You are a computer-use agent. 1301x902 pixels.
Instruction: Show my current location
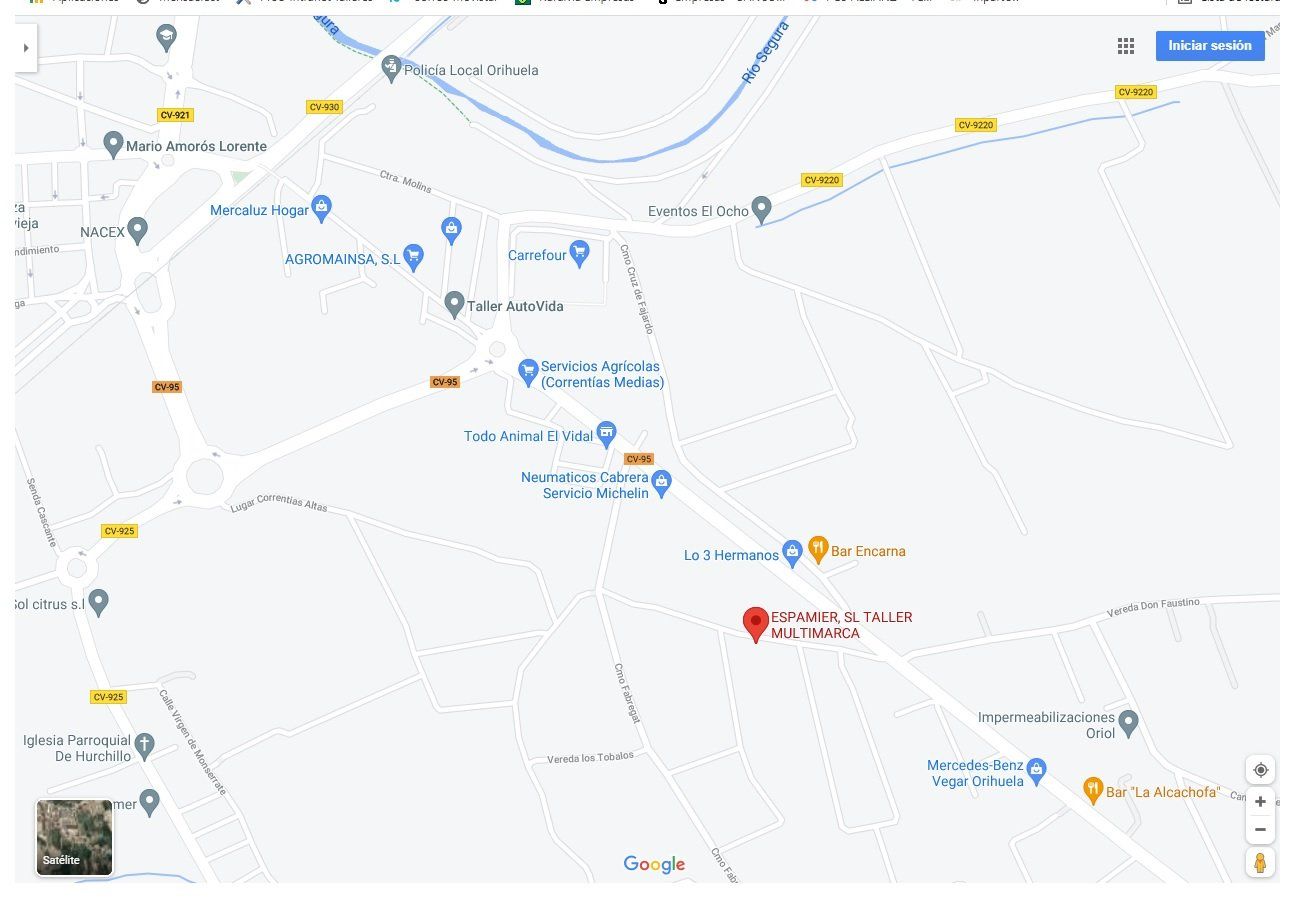[1260, 769]
